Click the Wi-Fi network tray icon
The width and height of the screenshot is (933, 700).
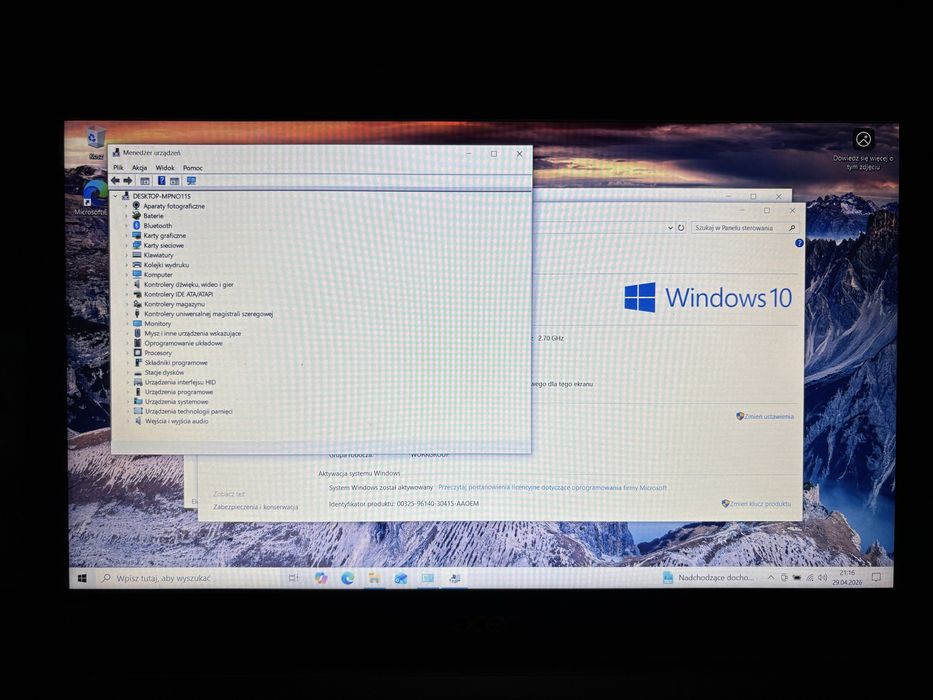(x=810, y=577)
